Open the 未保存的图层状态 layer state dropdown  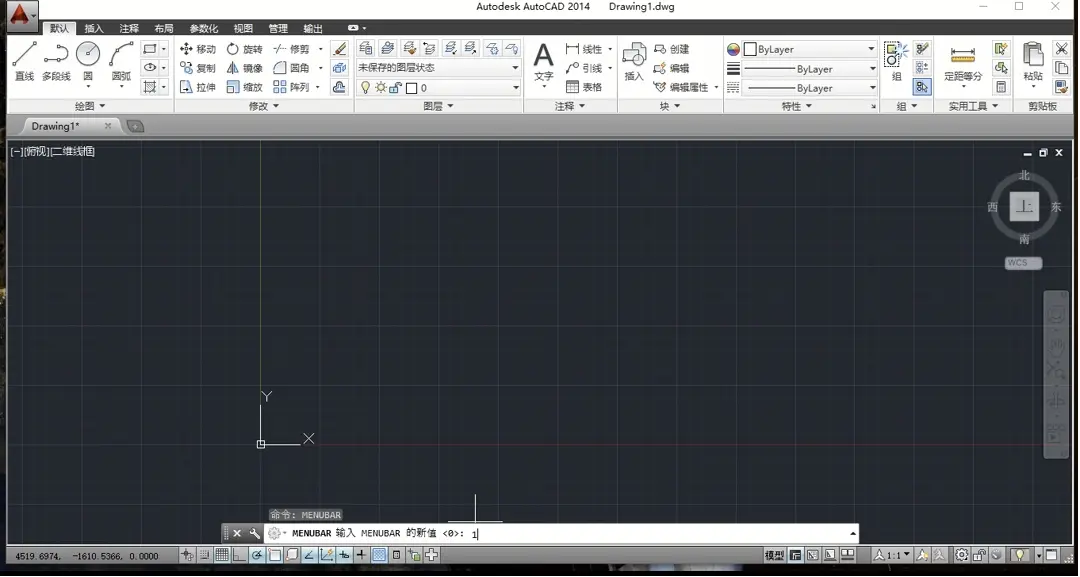click(438, 67)
